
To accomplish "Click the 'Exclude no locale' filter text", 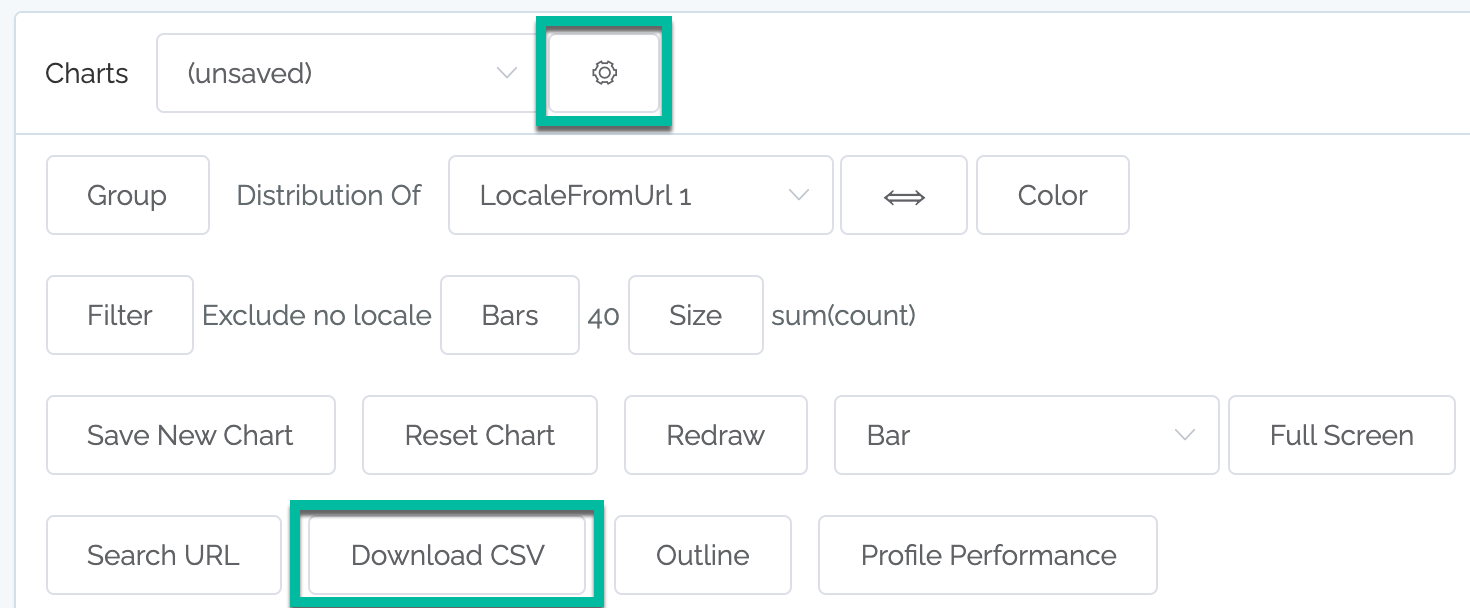I will coord(317,315).
